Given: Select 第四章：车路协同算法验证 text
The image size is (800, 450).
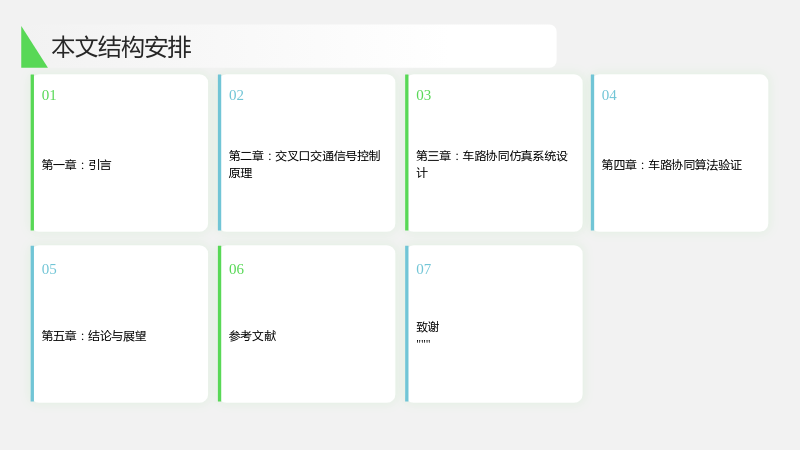Looking at the screenshot, I should coord(672,165).
